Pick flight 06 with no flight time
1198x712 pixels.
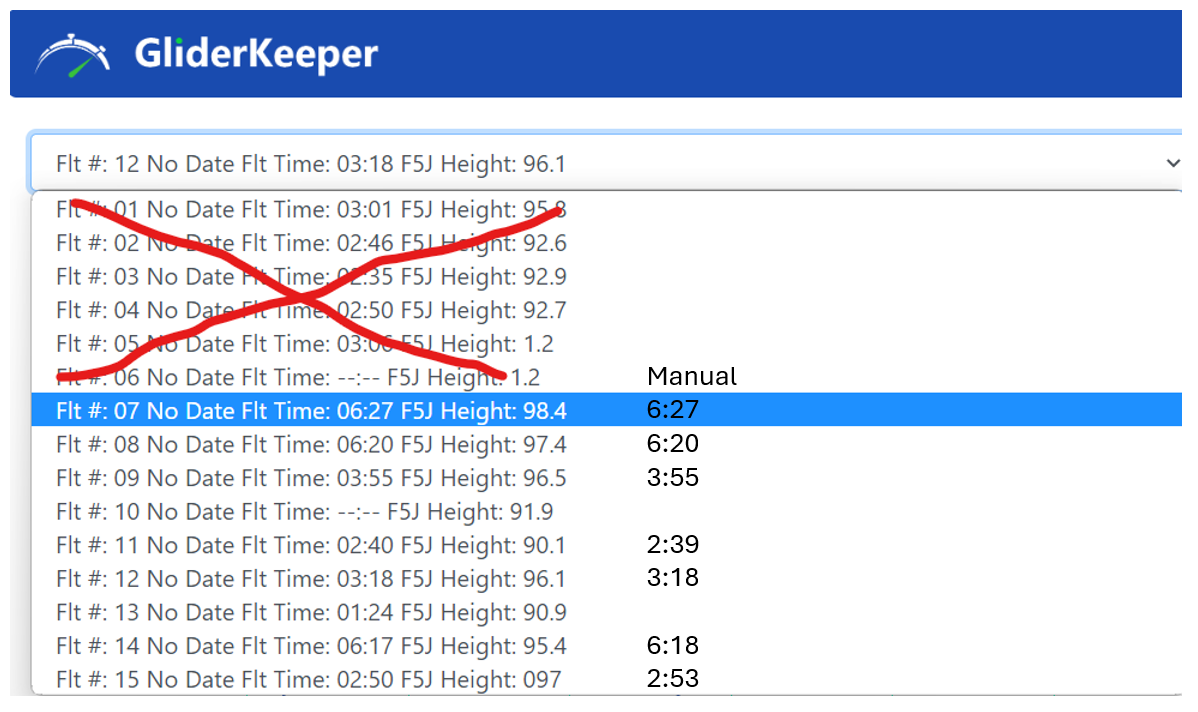click(298, 377)
